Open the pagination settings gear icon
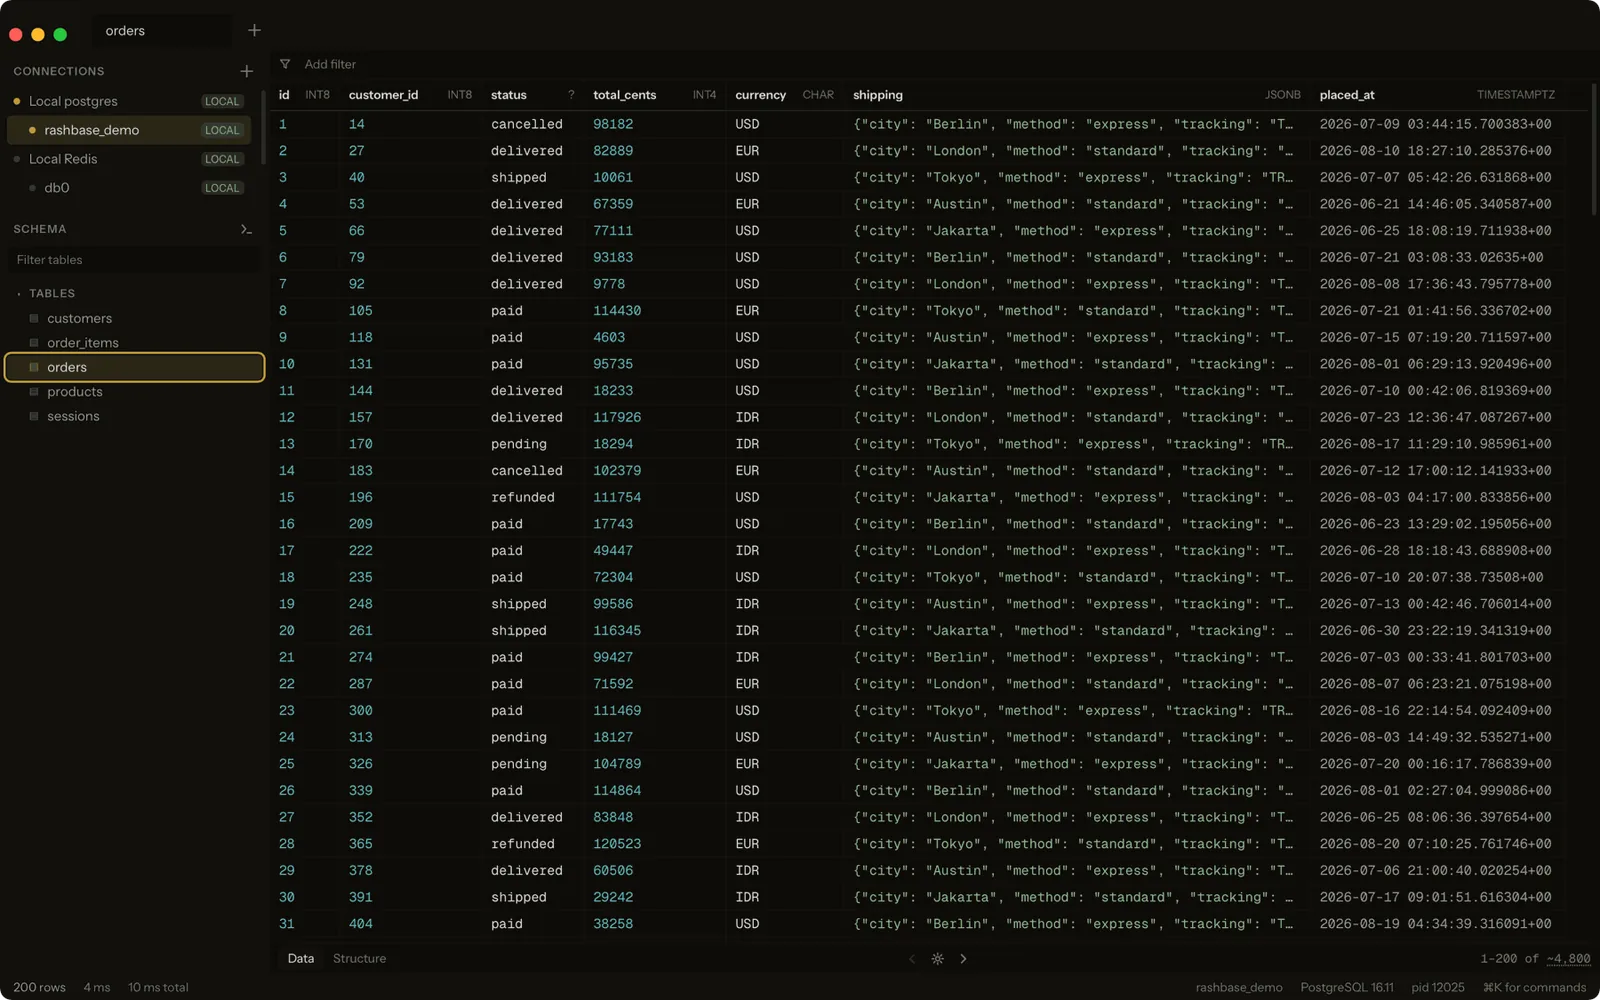 tap(938, 959)
